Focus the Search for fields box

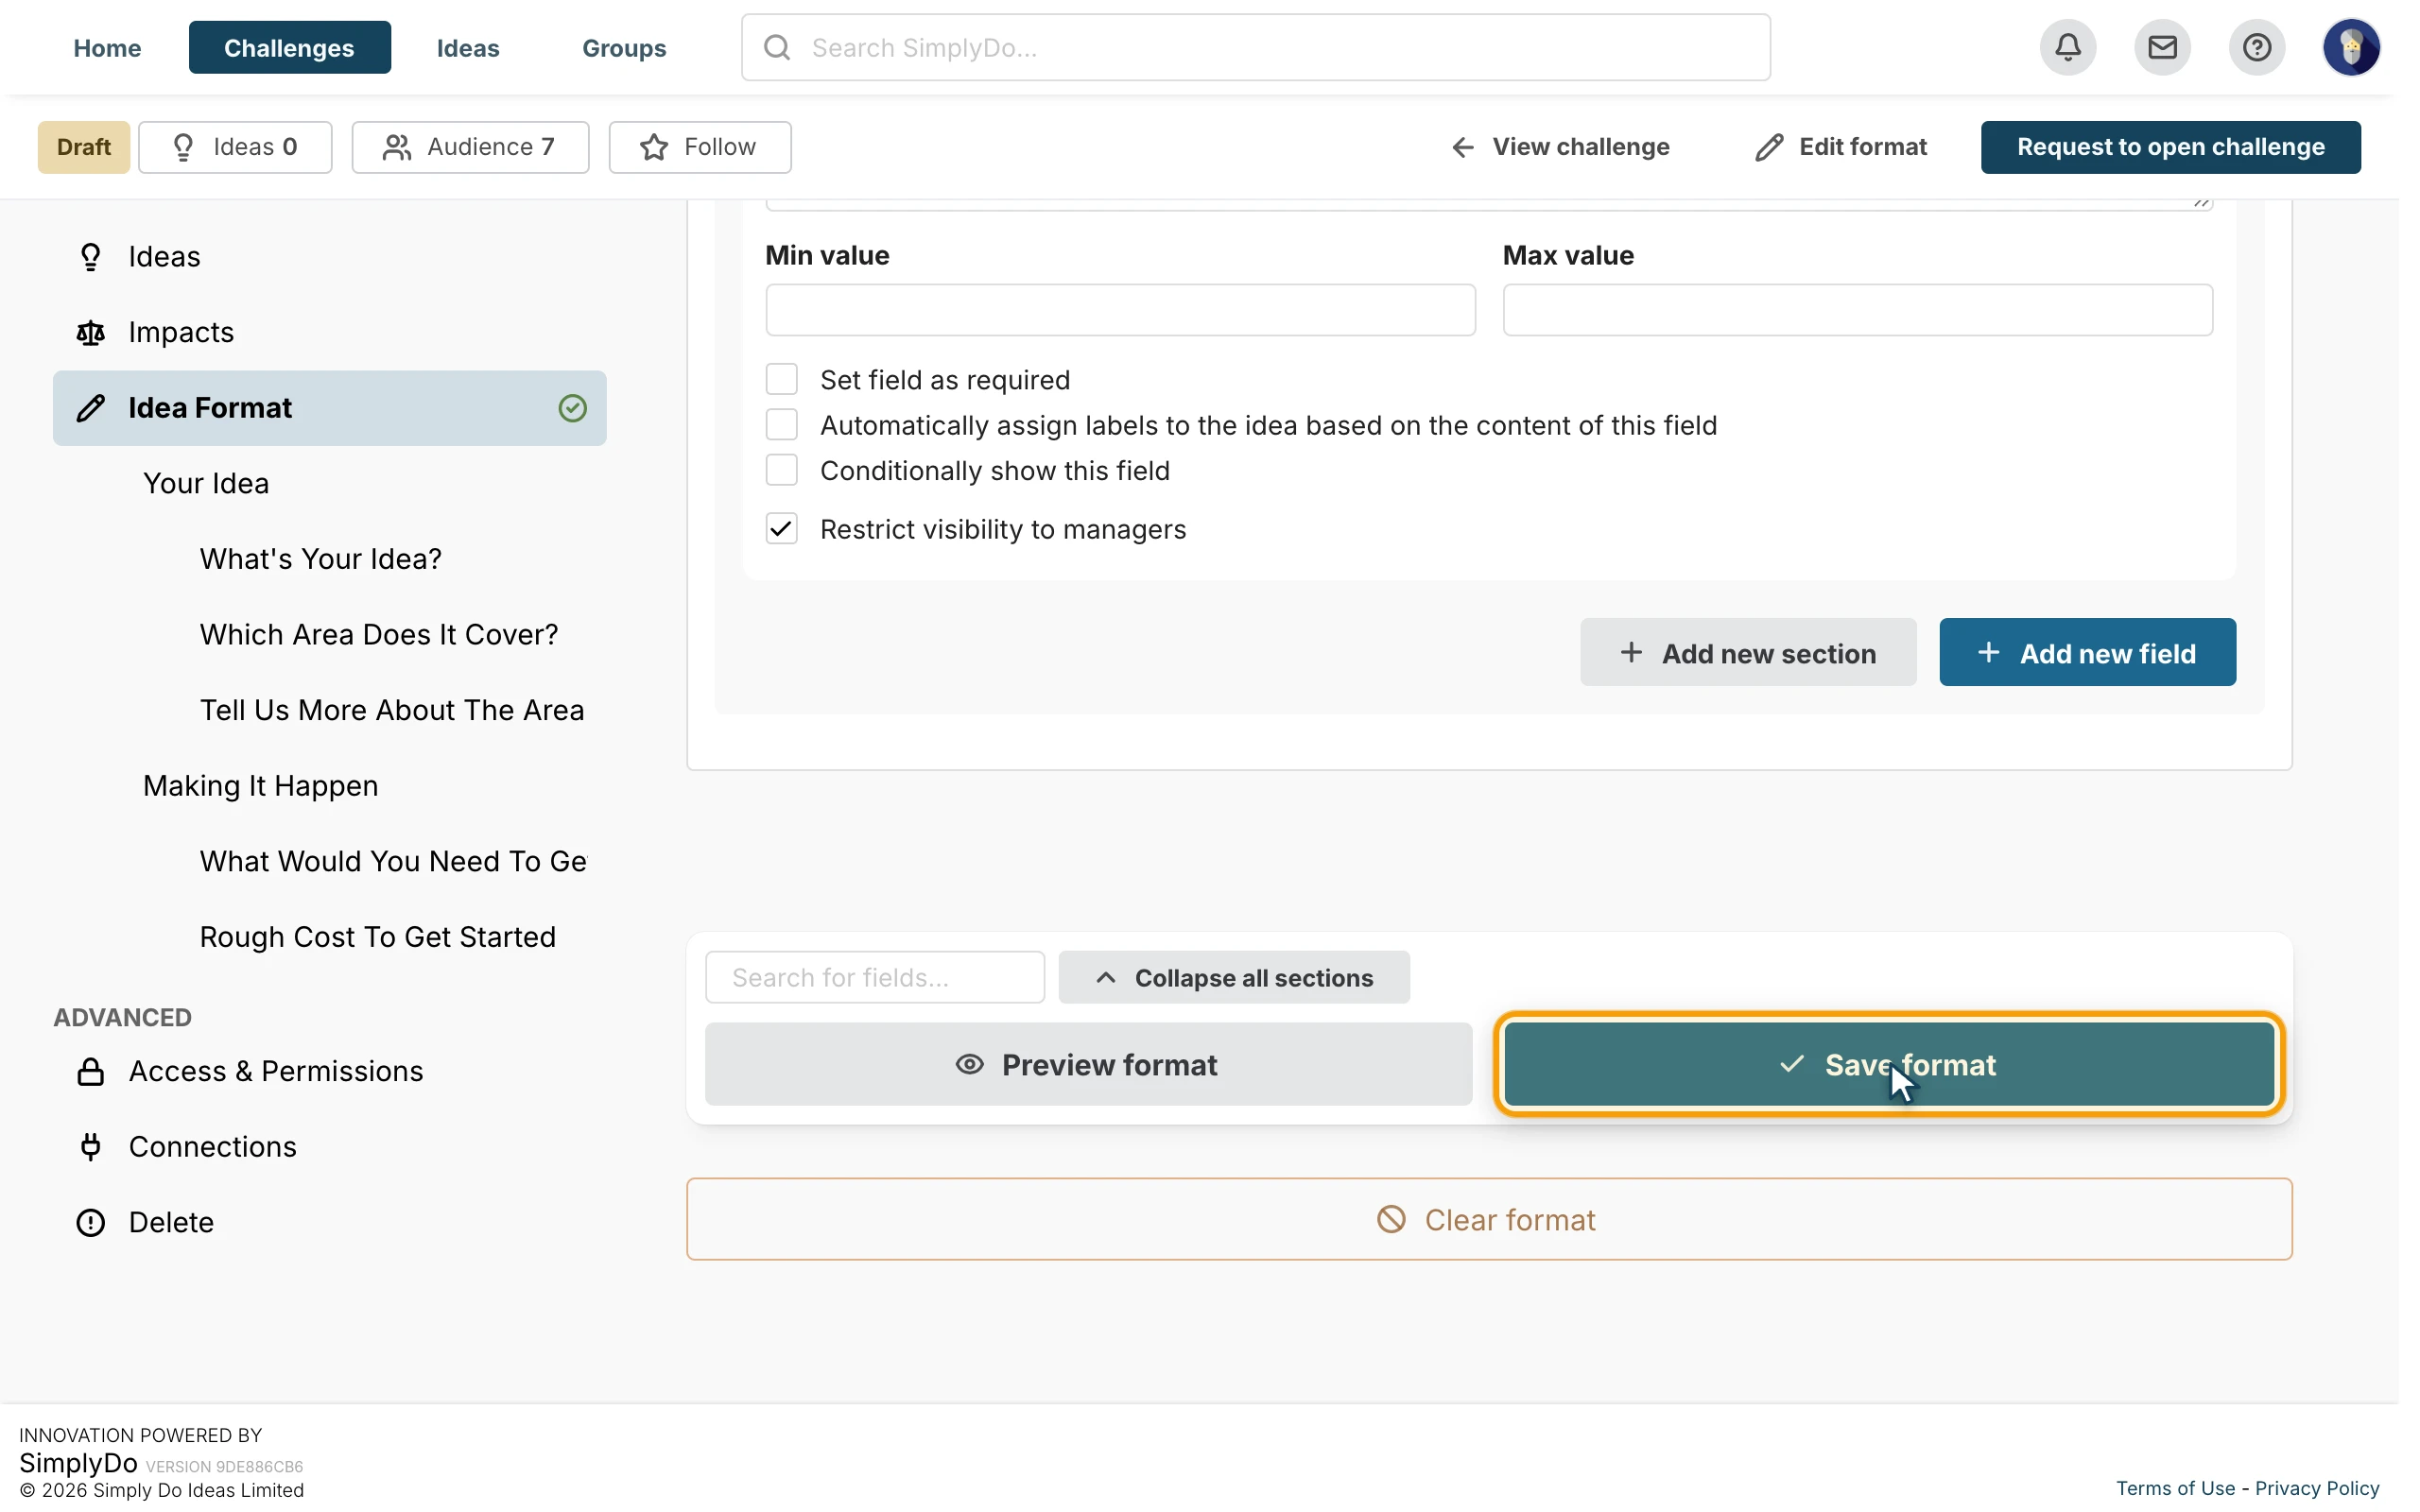[875, 977]
